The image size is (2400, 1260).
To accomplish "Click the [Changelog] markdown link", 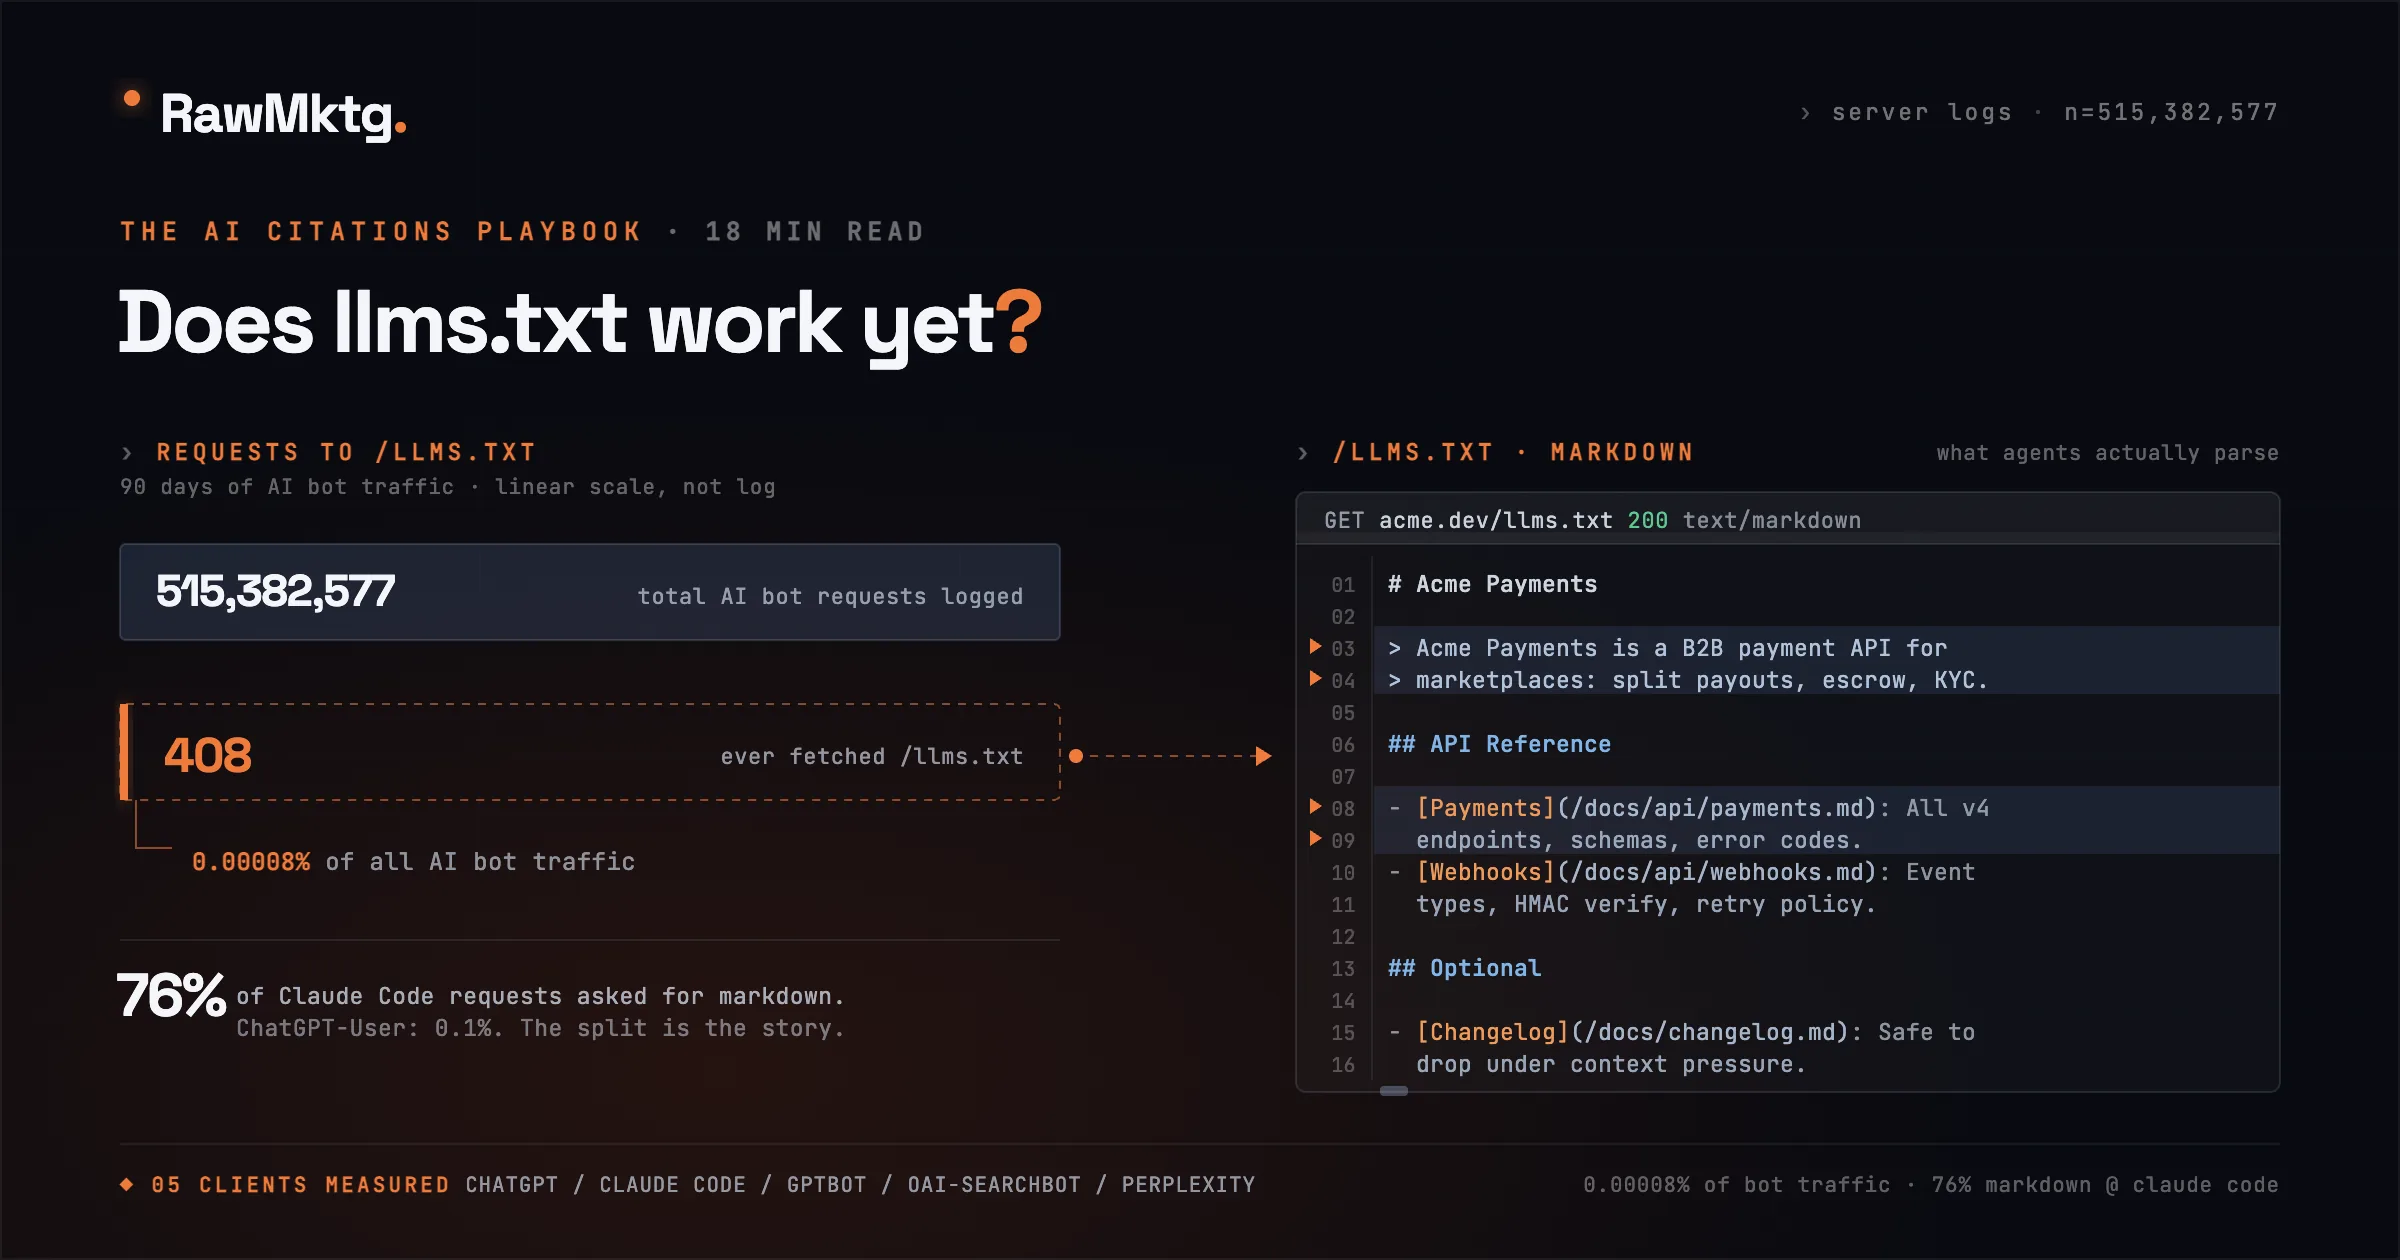I will coord(1492,1032).
